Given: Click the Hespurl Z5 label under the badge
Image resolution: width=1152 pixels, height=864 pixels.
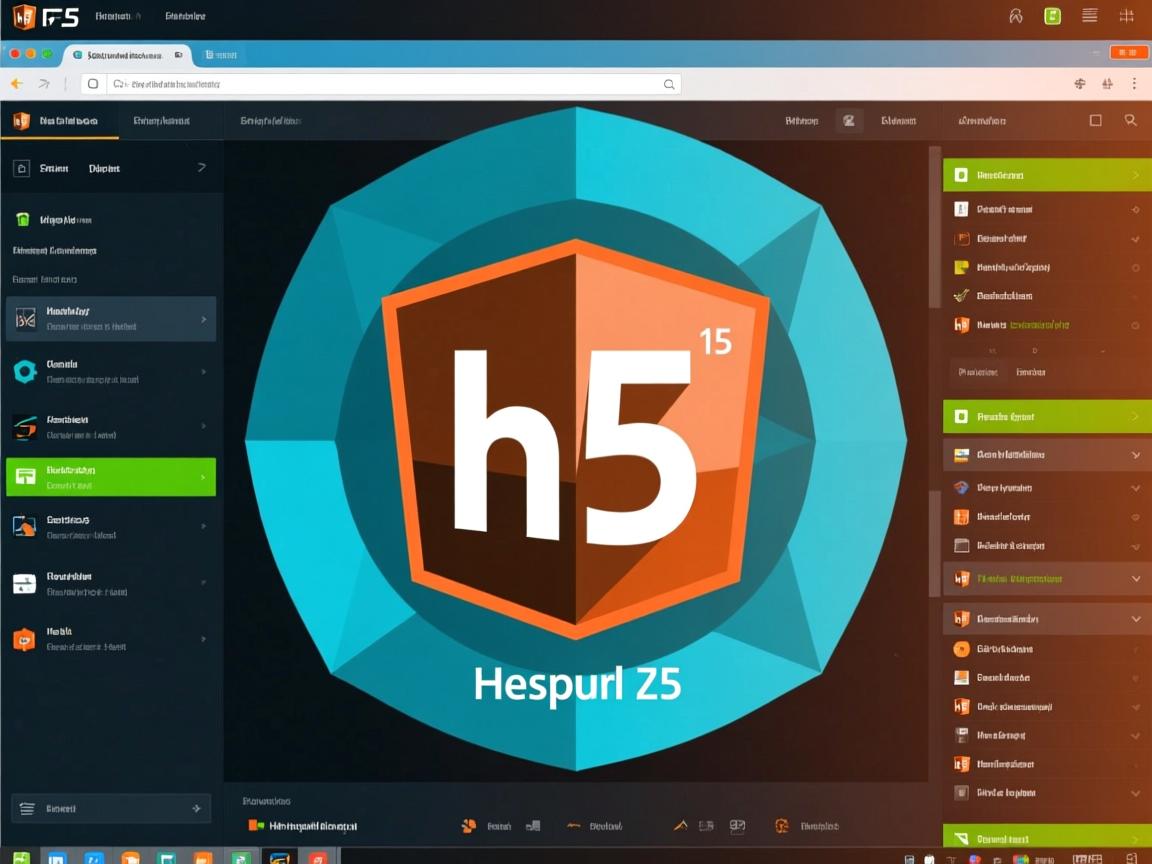Looking at the screenshot, I should pyautogui.click(x=576, y=683).
